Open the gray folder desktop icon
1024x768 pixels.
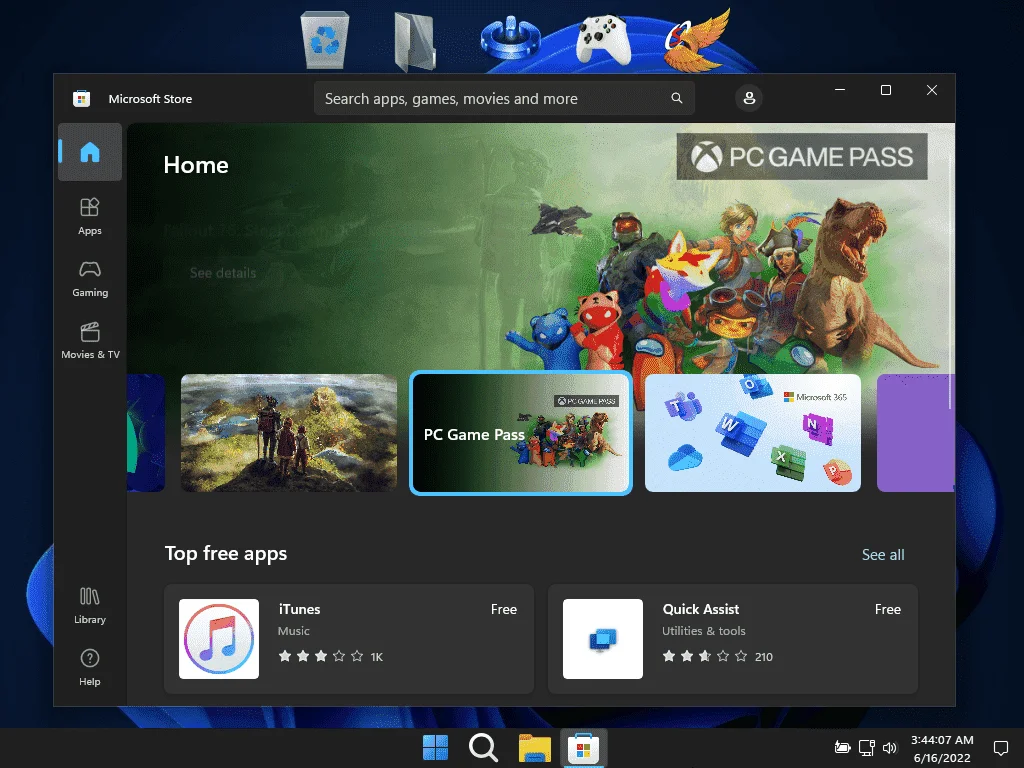(415, 41)
